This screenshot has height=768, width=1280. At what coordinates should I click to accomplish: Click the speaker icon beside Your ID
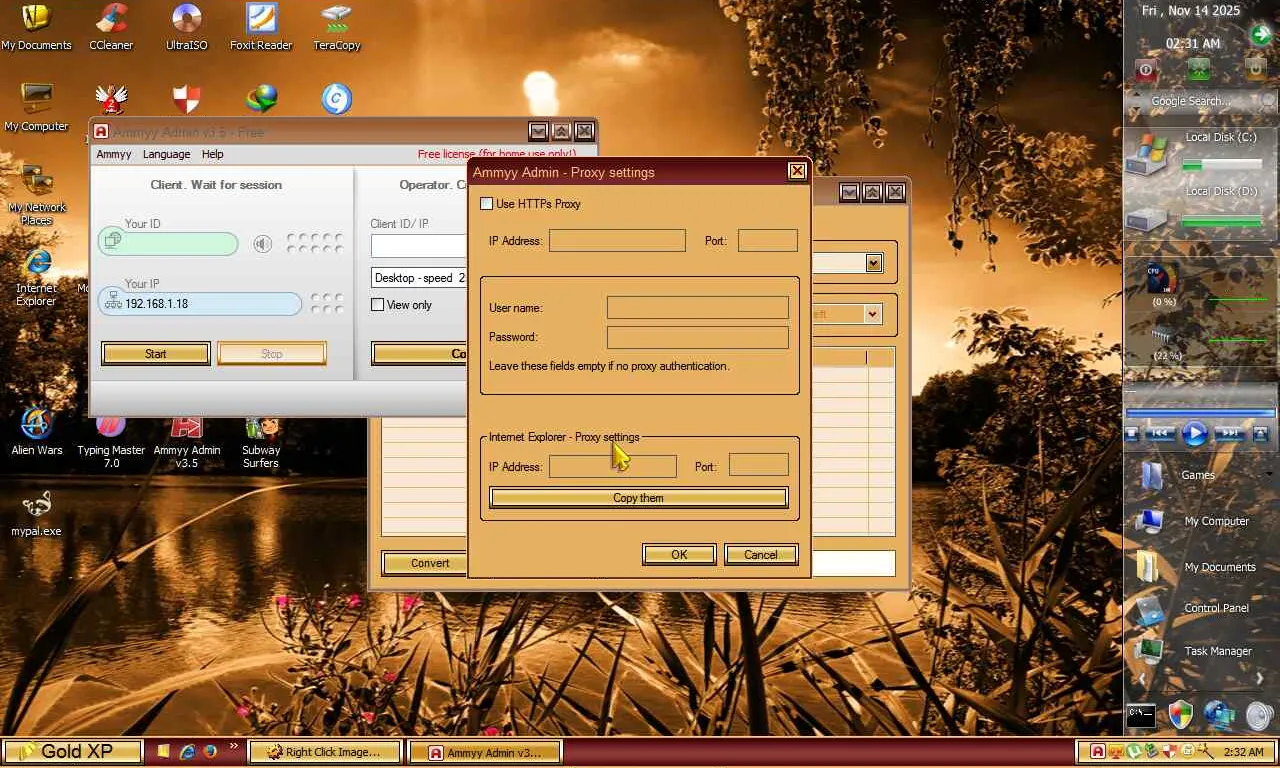pos(262,243)
